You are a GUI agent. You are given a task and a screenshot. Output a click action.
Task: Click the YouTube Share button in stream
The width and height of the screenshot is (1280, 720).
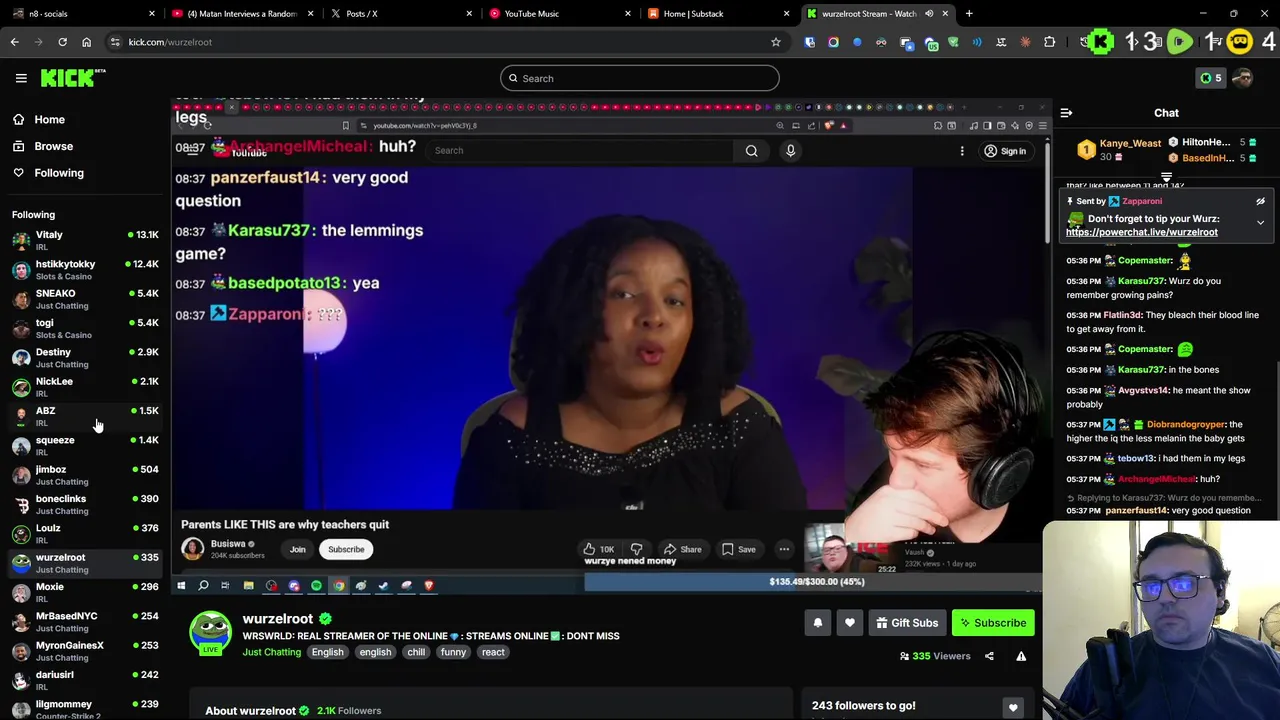coord(682,549)
